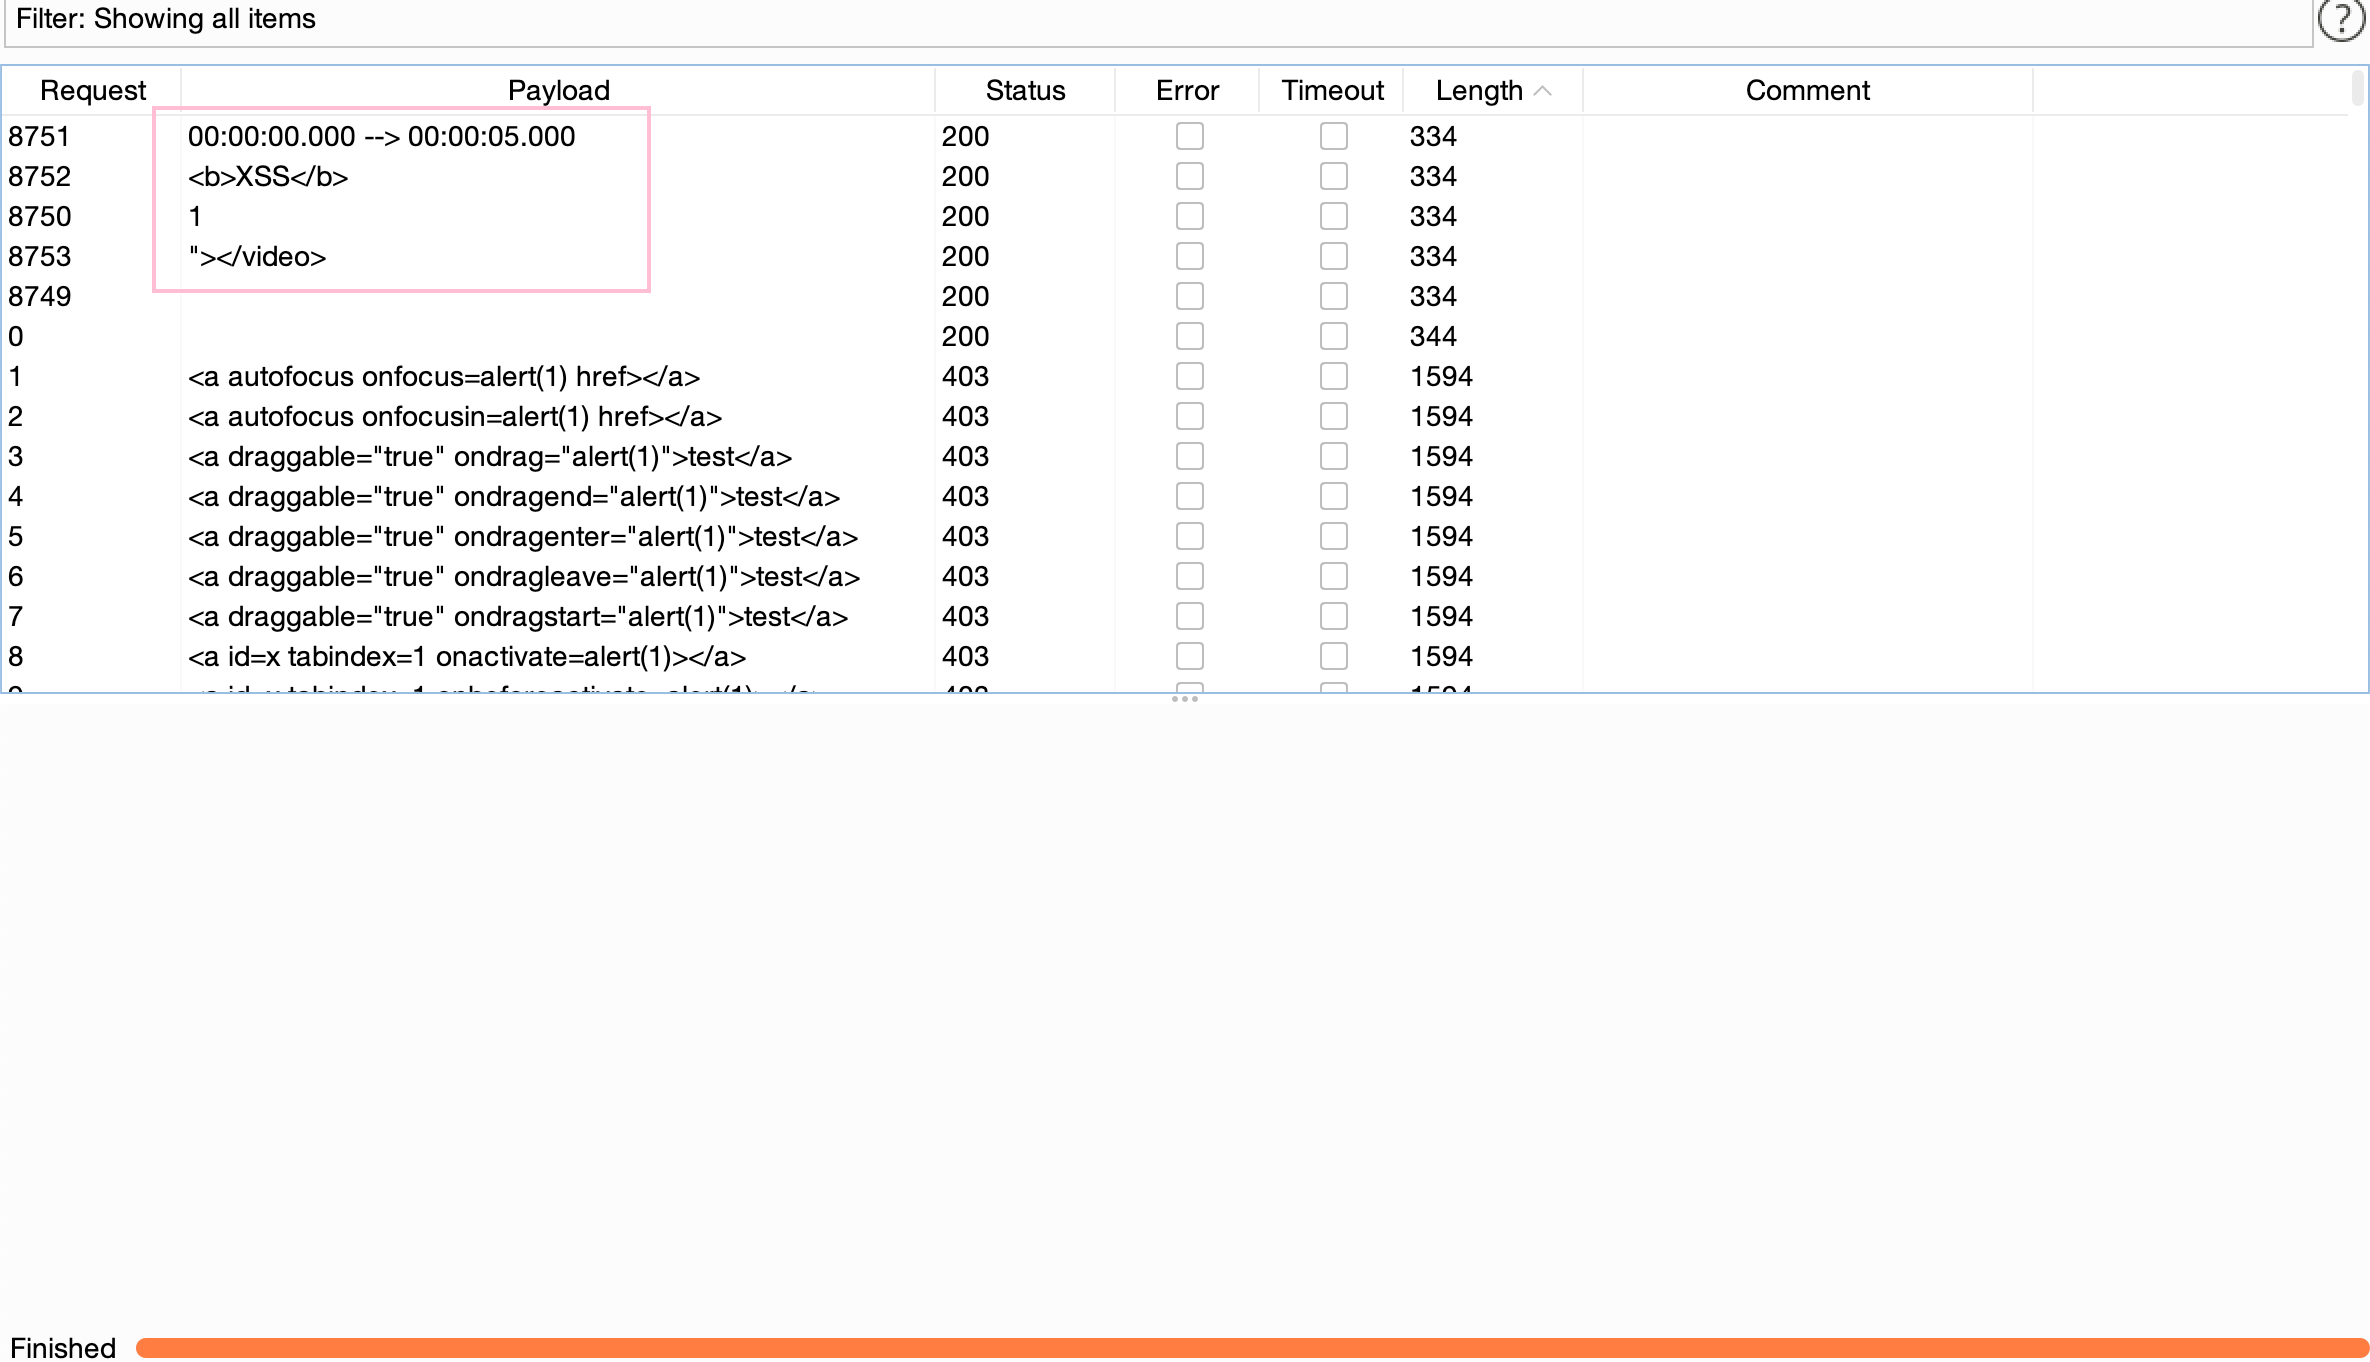Tick Error checkbox for request 8753
This screenshot has width=2370, height=1362.
point(1189,256)
